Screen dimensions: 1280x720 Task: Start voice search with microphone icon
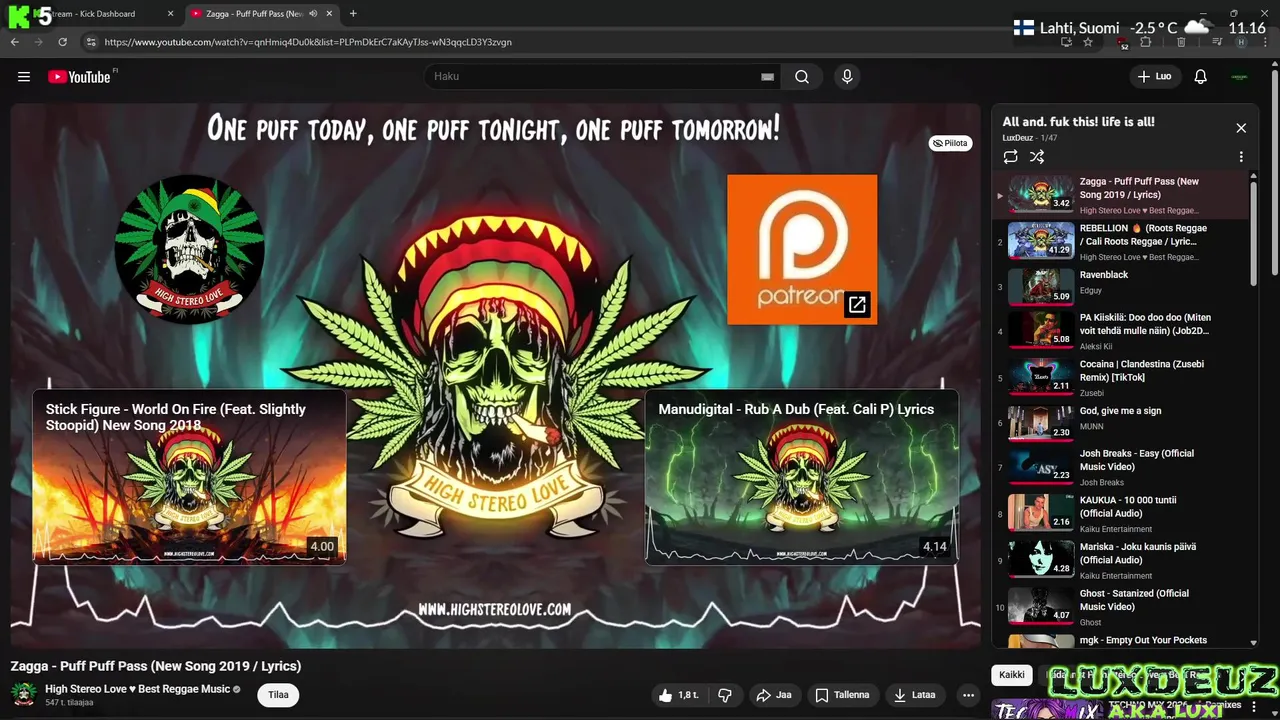847,77
